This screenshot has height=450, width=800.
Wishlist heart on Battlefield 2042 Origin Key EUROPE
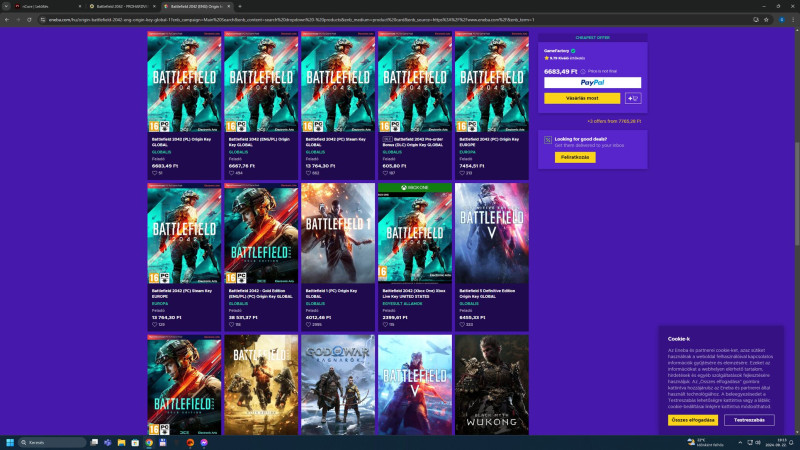point(462,173)
